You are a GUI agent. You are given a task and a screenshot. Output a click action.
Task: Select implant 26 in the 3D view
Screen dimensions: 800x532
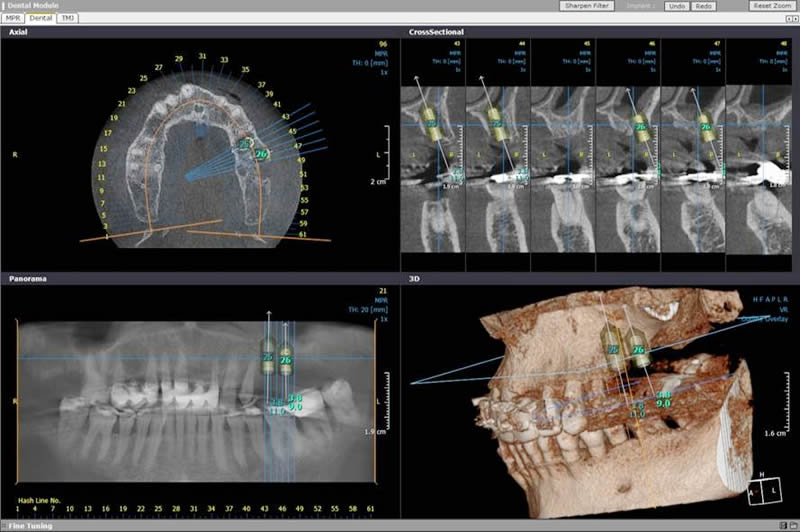[x=638, y=350]
